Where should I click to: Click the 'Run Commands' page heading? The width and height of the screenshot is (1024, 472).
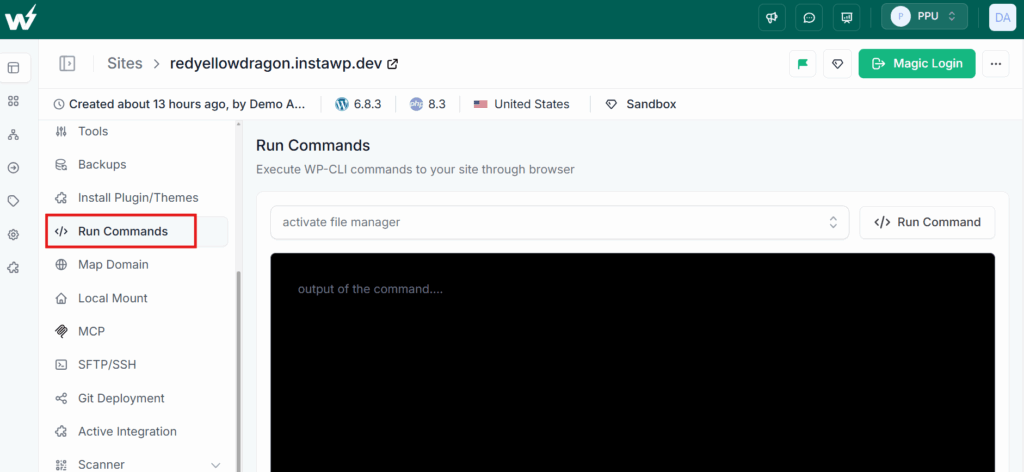[313, 145]
